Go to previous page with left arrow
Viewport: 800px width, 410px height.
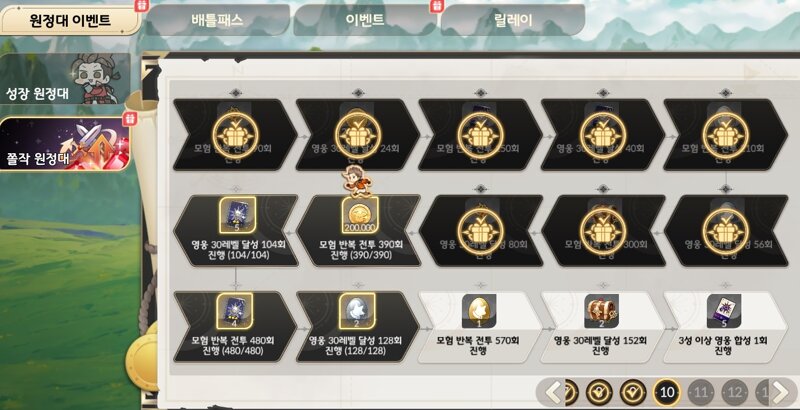click(553, 393)
